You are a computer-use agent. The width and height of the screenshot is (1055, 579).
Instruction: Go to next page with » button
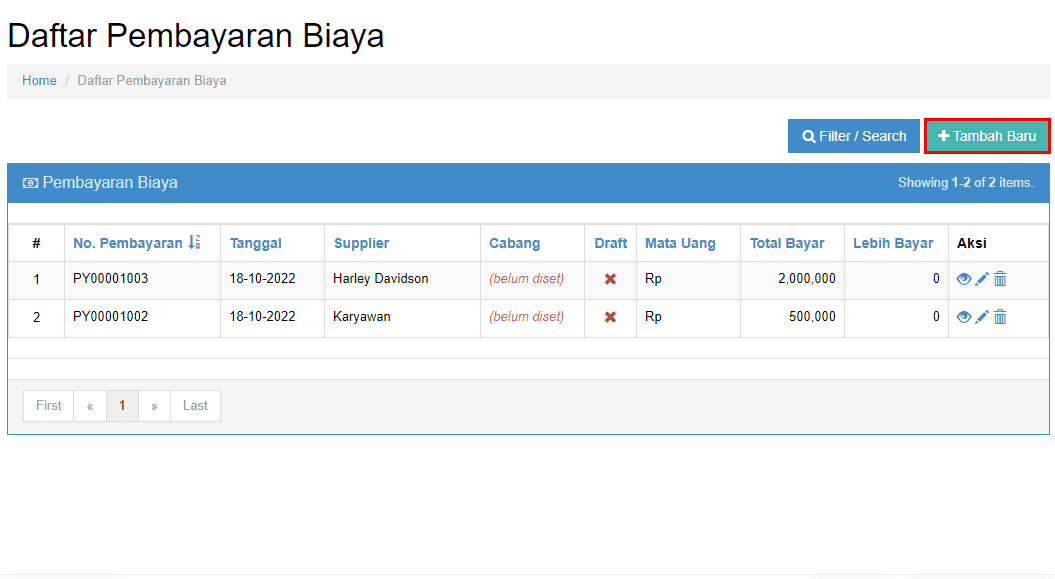(x=155, y=406)
